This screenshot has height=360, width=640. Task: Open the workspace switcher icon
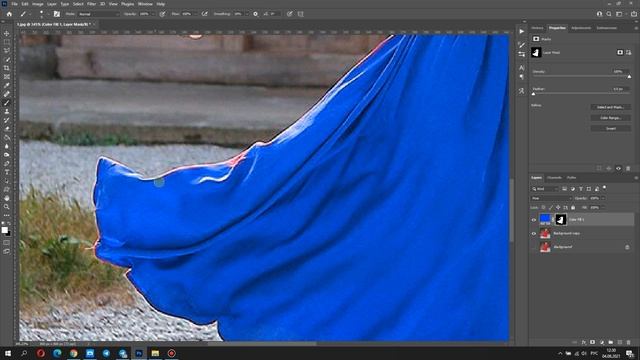pos(619,14)
